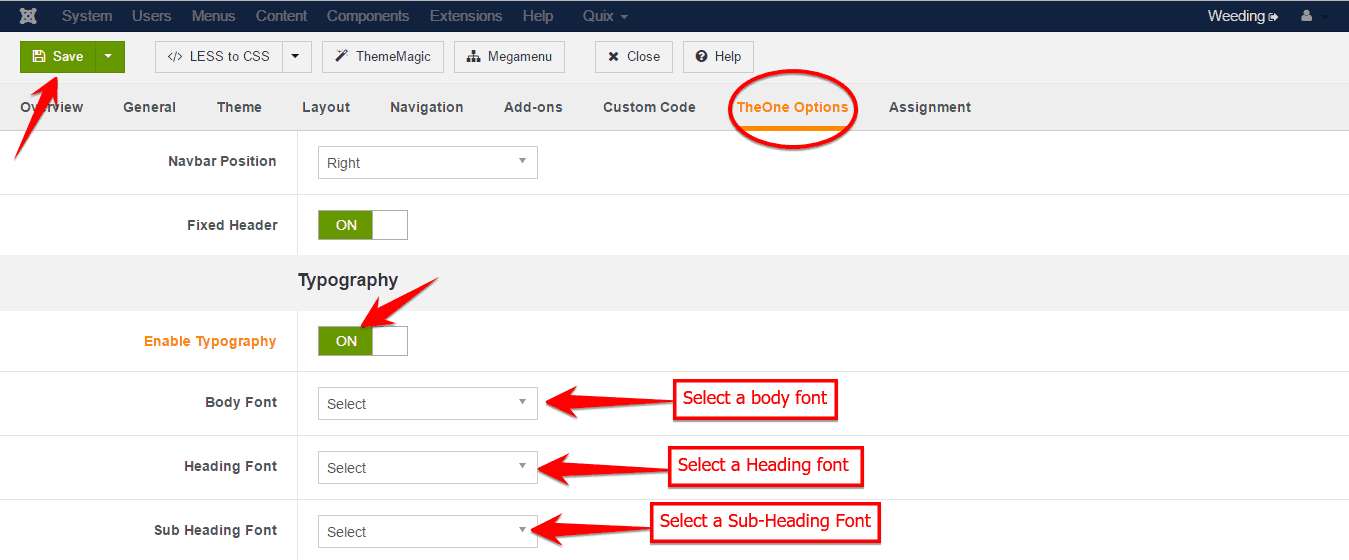
Task: Close the template editor
Action: tap(633, 57)
